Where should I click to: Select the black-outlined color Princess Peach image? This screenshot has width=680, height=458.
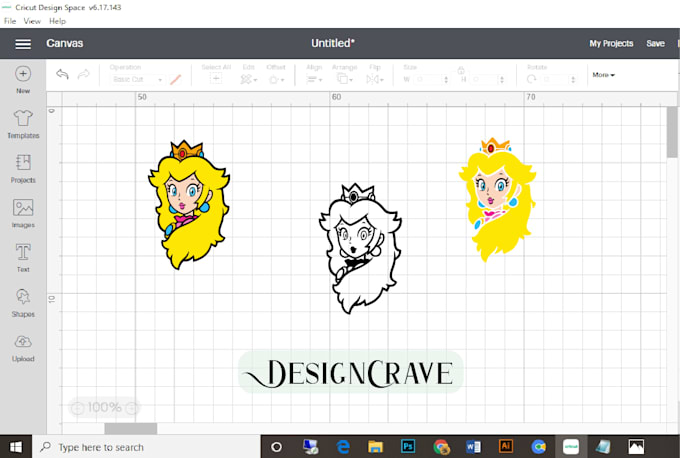coord(189,205)
